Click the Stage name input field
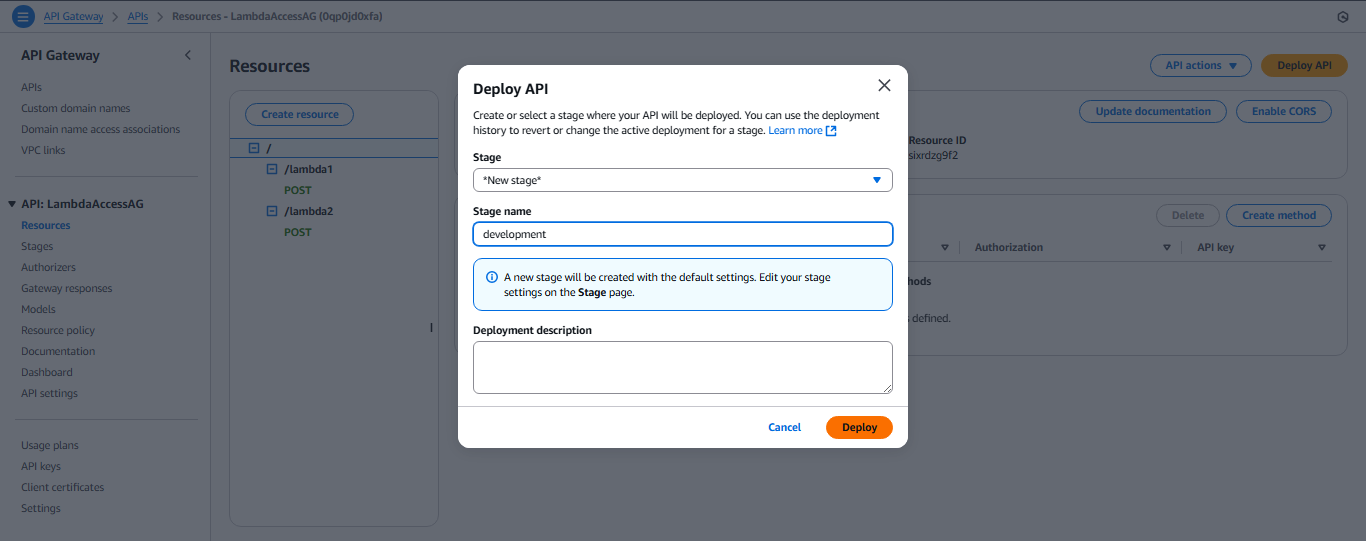 (x=682, y=234)
